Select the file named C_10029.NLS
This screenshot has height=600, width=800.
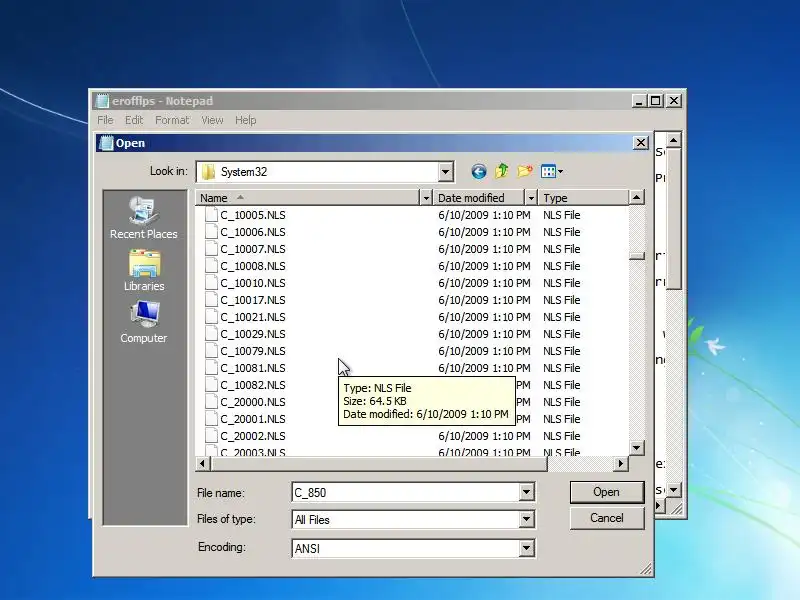253,334
